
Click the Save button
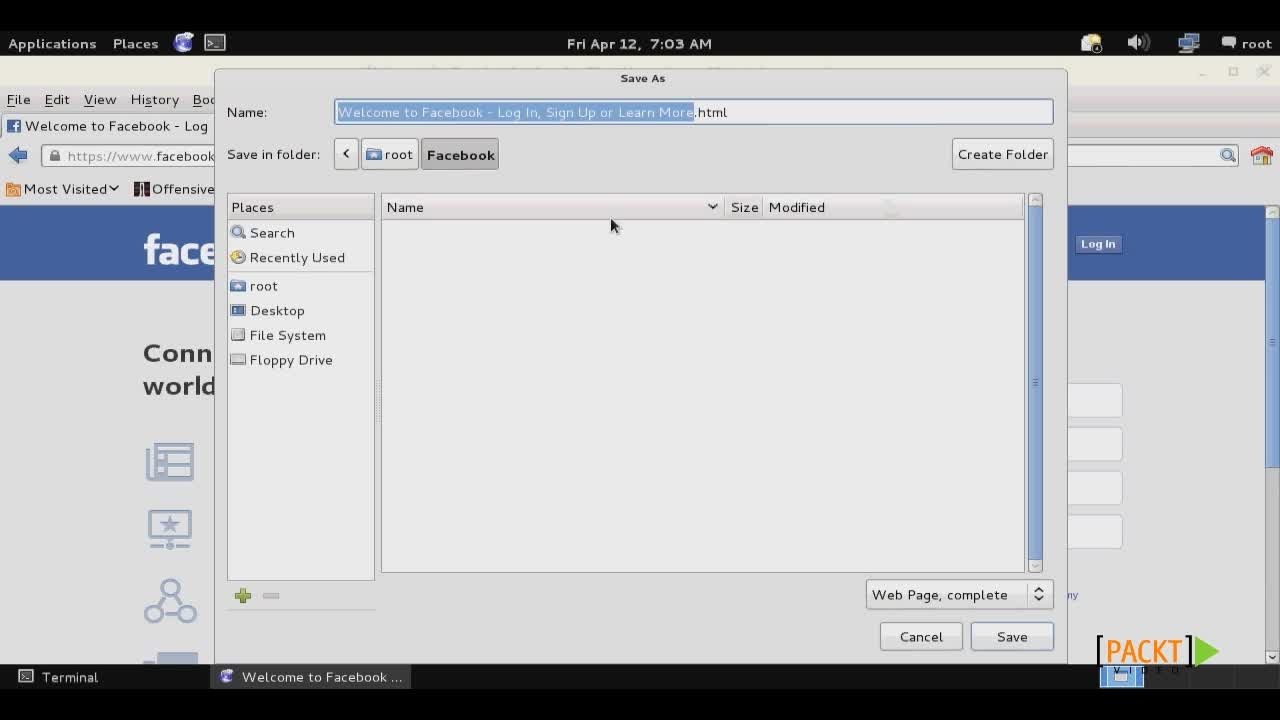[x=1012, y=636]
